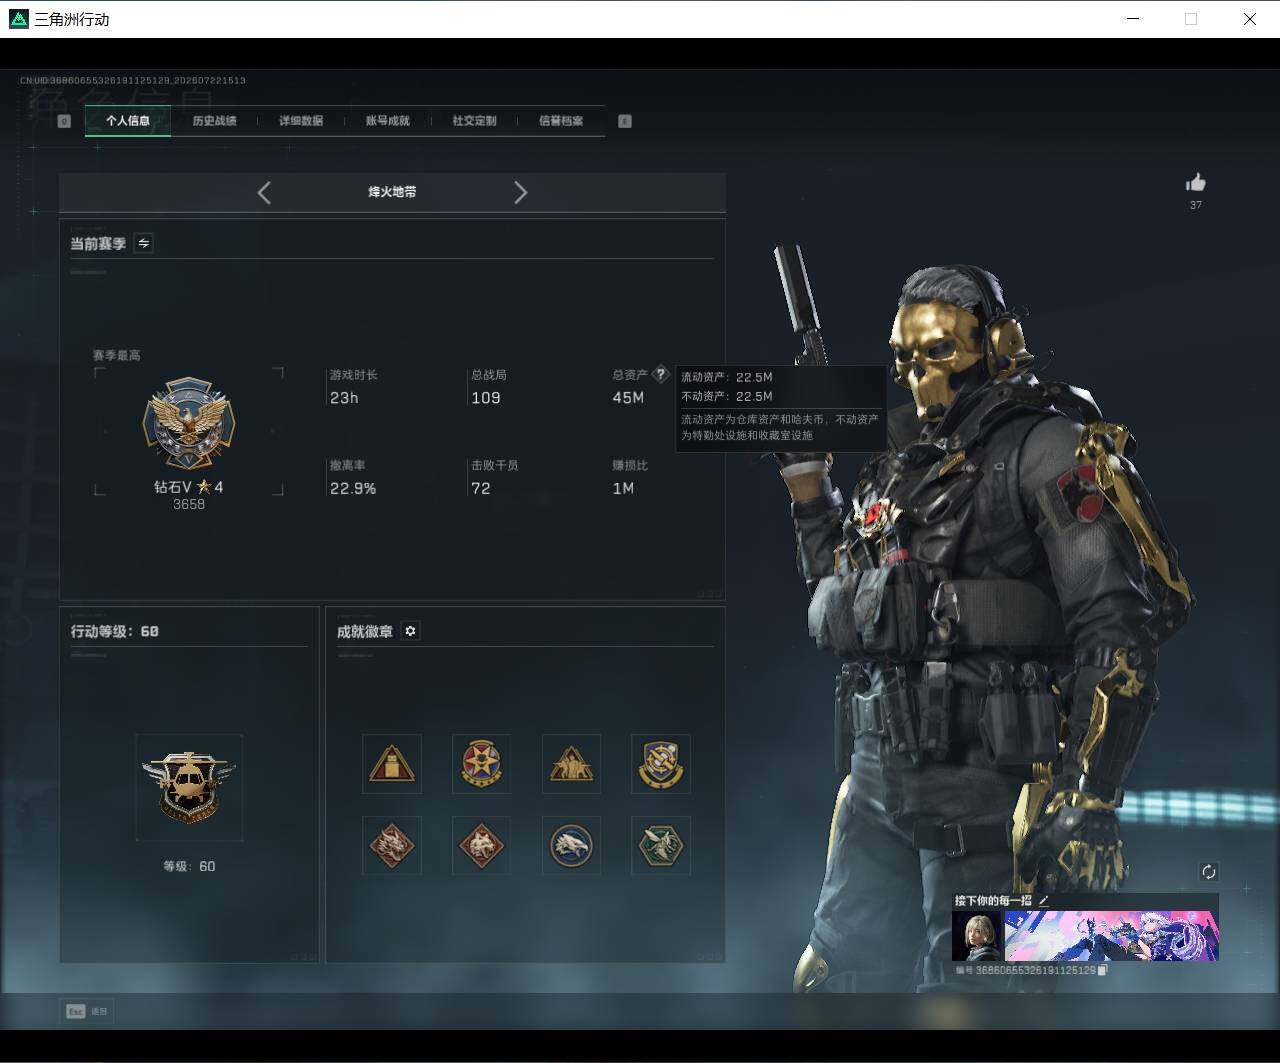
Task: Click the 总资产 question mark help icon
Action: coord(660,374)
